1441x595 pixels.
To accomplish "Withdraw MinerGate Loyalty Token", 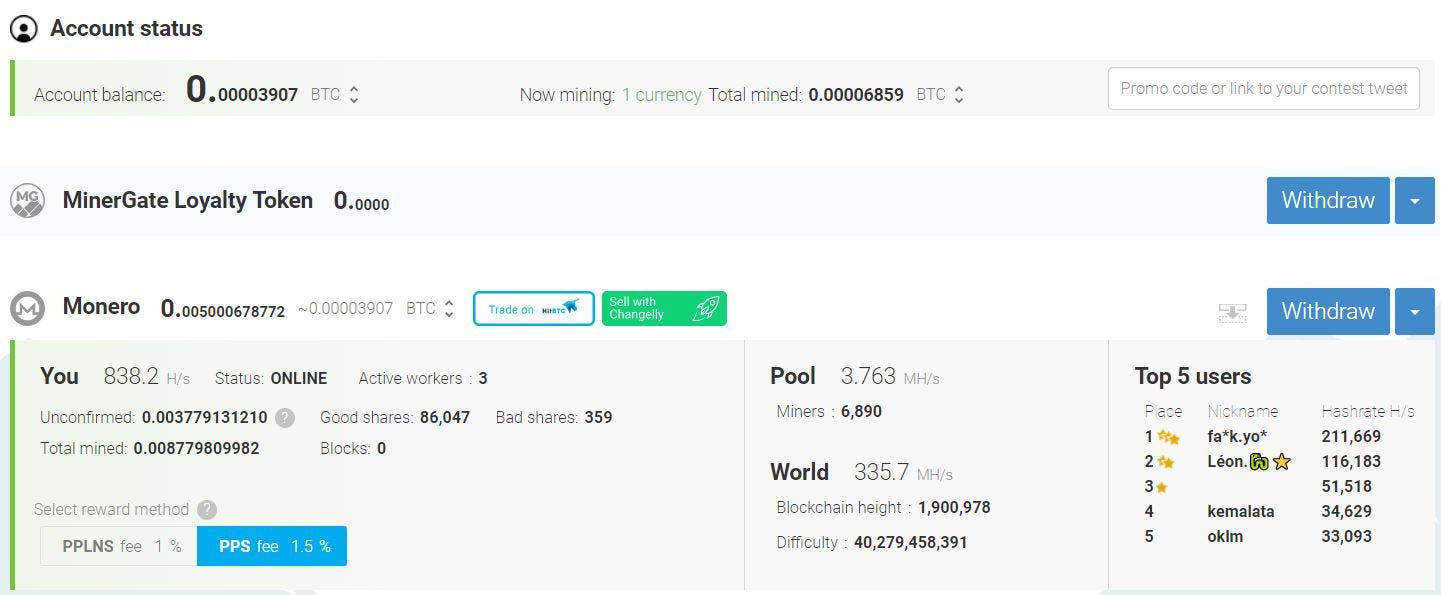I will pos(1328,201).
